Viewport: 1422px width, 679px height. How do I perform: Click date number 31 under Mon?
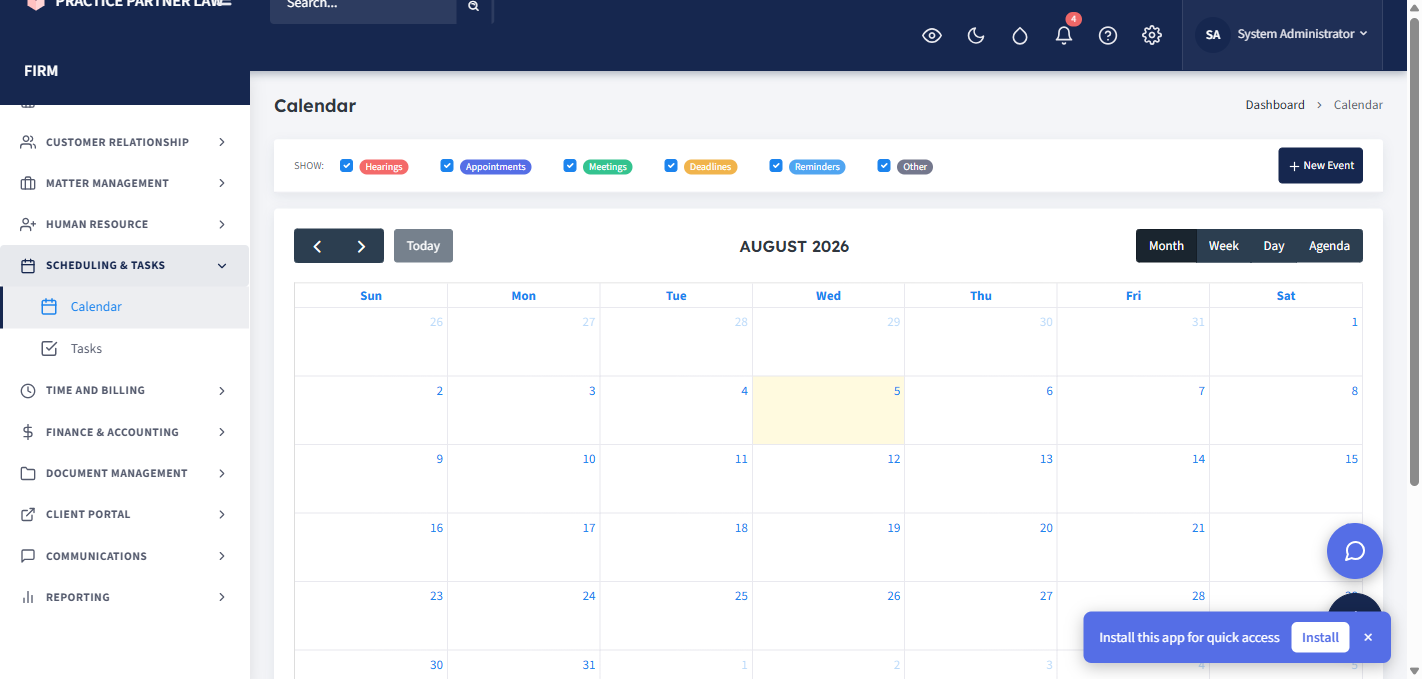(589, 665)
